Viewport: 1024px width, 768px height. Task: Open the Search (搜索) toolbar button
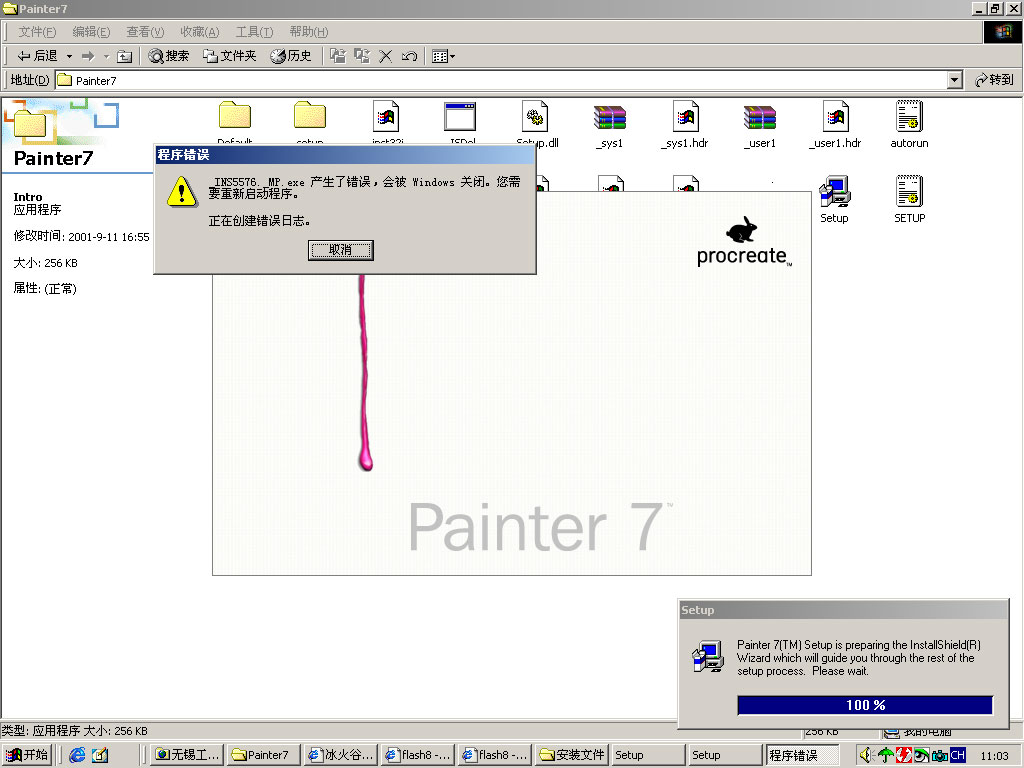(168, 56)
